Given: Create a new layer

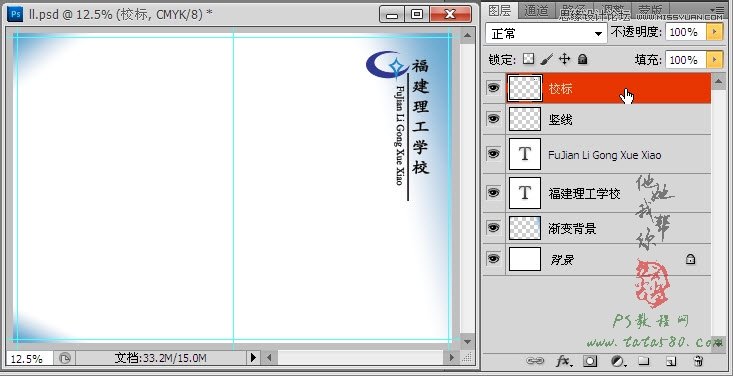Looking at the screenshot, I should click(671, 361).
